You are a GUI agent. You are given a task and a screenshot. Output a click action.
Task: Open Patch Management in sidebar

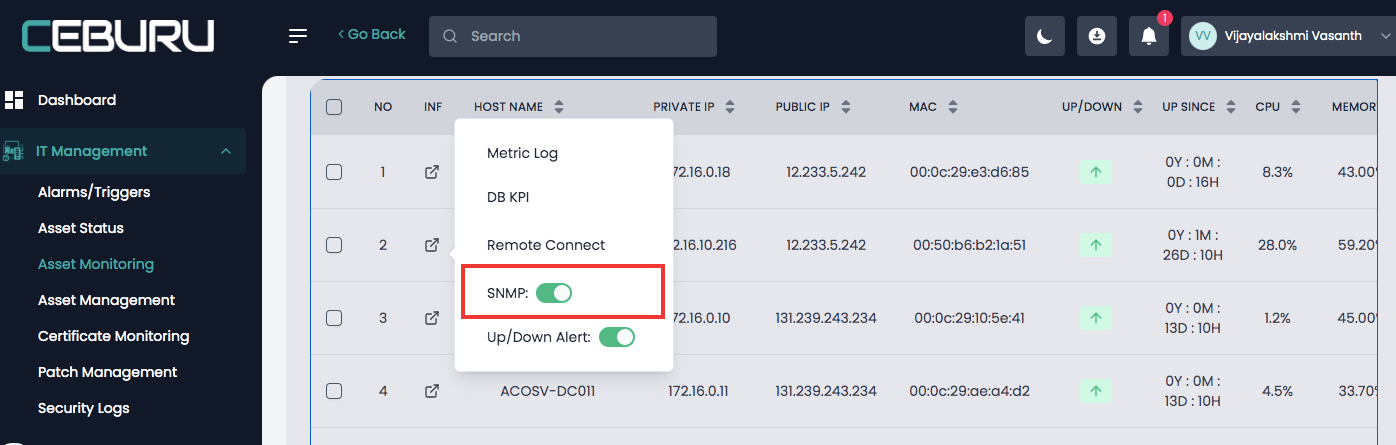(x=108, y=372)
